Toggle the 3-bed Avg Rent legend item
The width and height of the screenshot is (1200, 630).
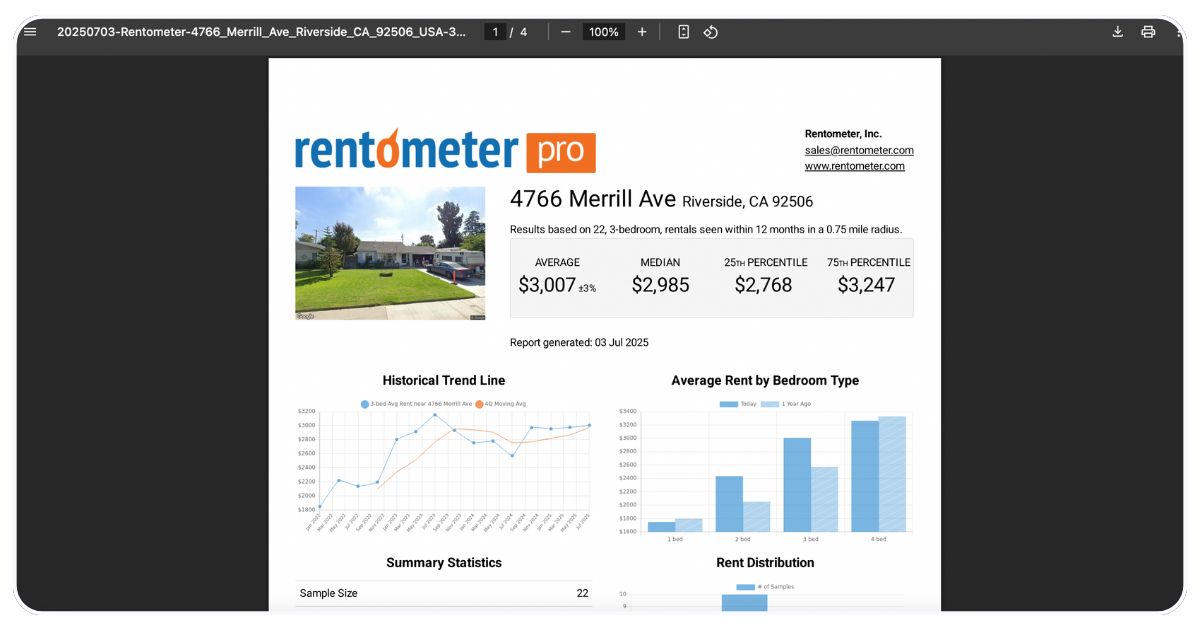click(x=415, y=404)
